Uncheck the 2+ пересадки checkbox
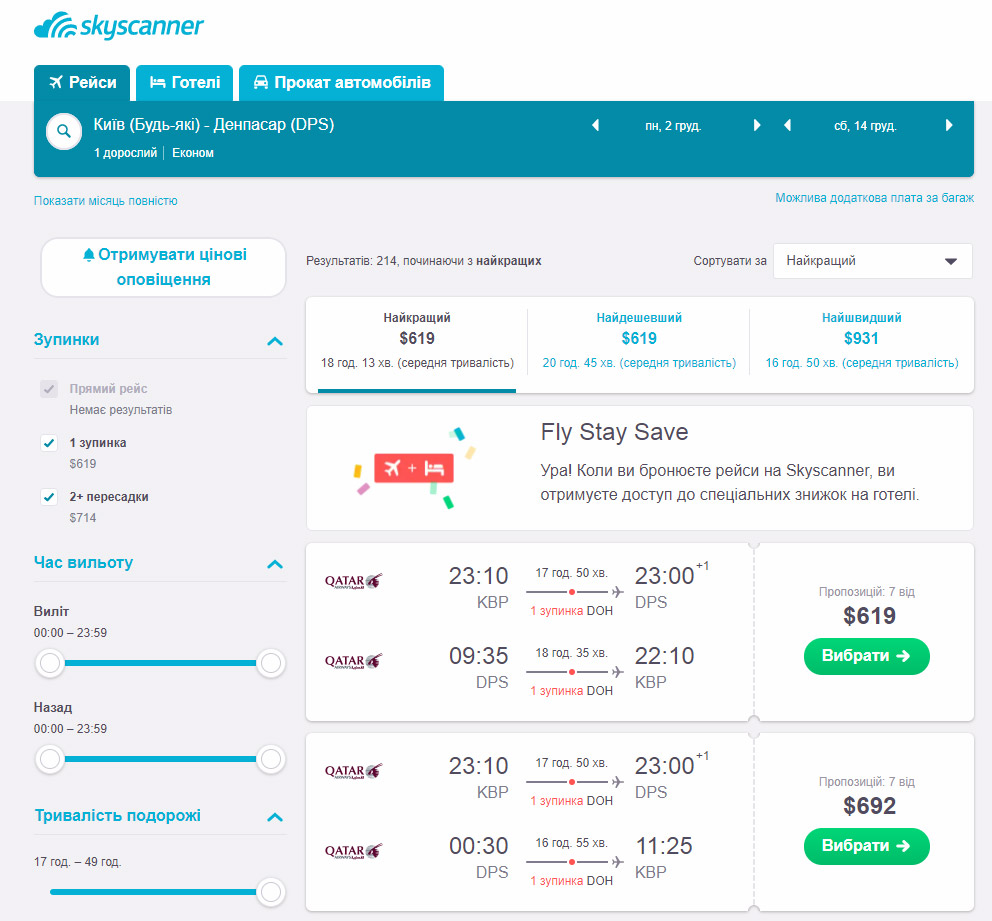This screenshot has height=921, width=992. click(49, 497)
